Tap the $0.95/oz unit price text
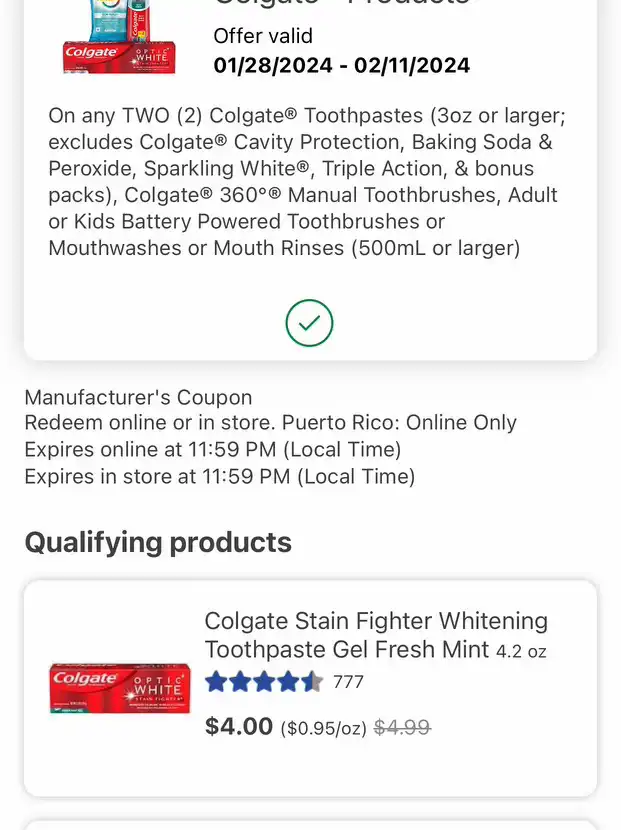 coord(323,728)
